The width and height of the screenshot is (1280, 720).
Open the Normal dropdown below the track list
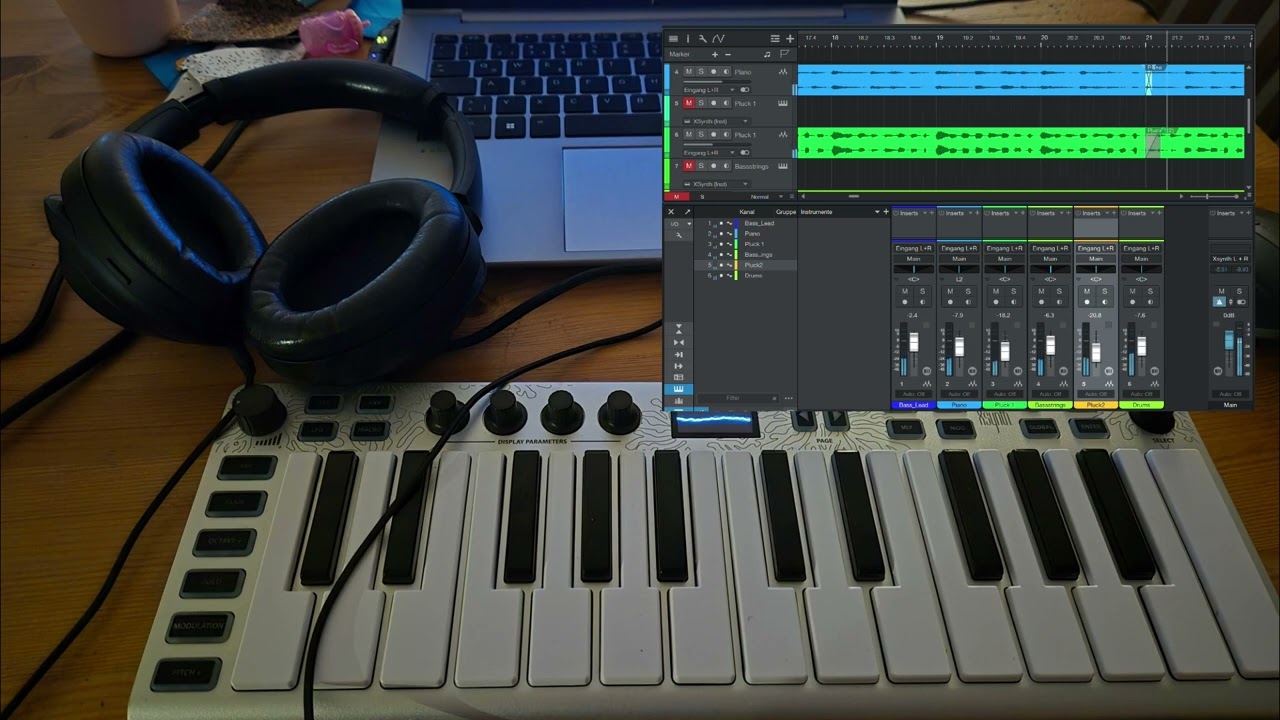click(766, 197)
